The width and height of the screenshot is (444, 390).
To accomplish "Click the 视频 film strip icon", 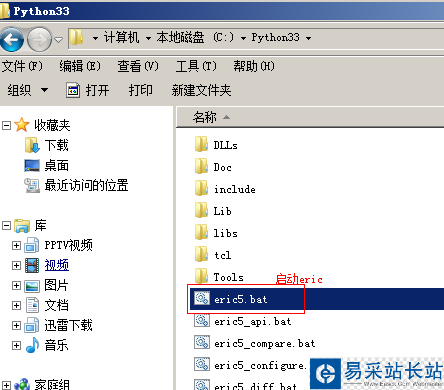I will [x=32, y=265].
